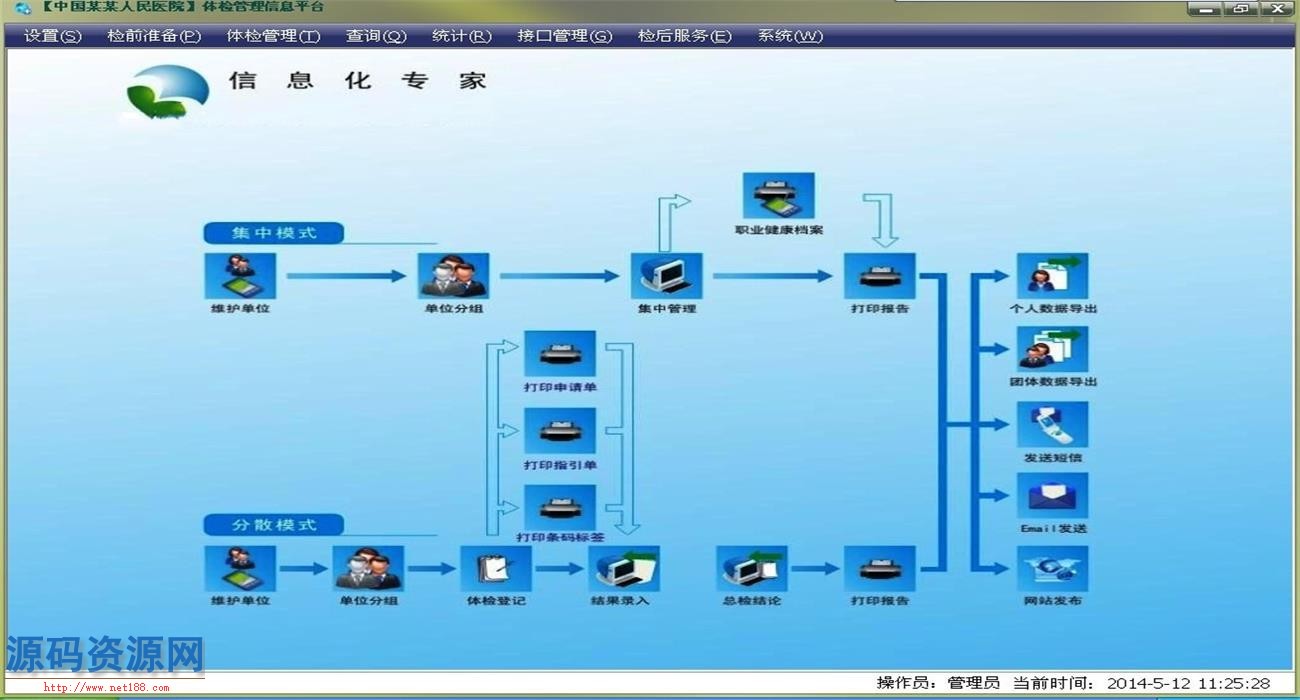Open 单位分组 icon in 集中模式 row
Image resolution: width=1300 pixels, height=700 pixels.
454,276
